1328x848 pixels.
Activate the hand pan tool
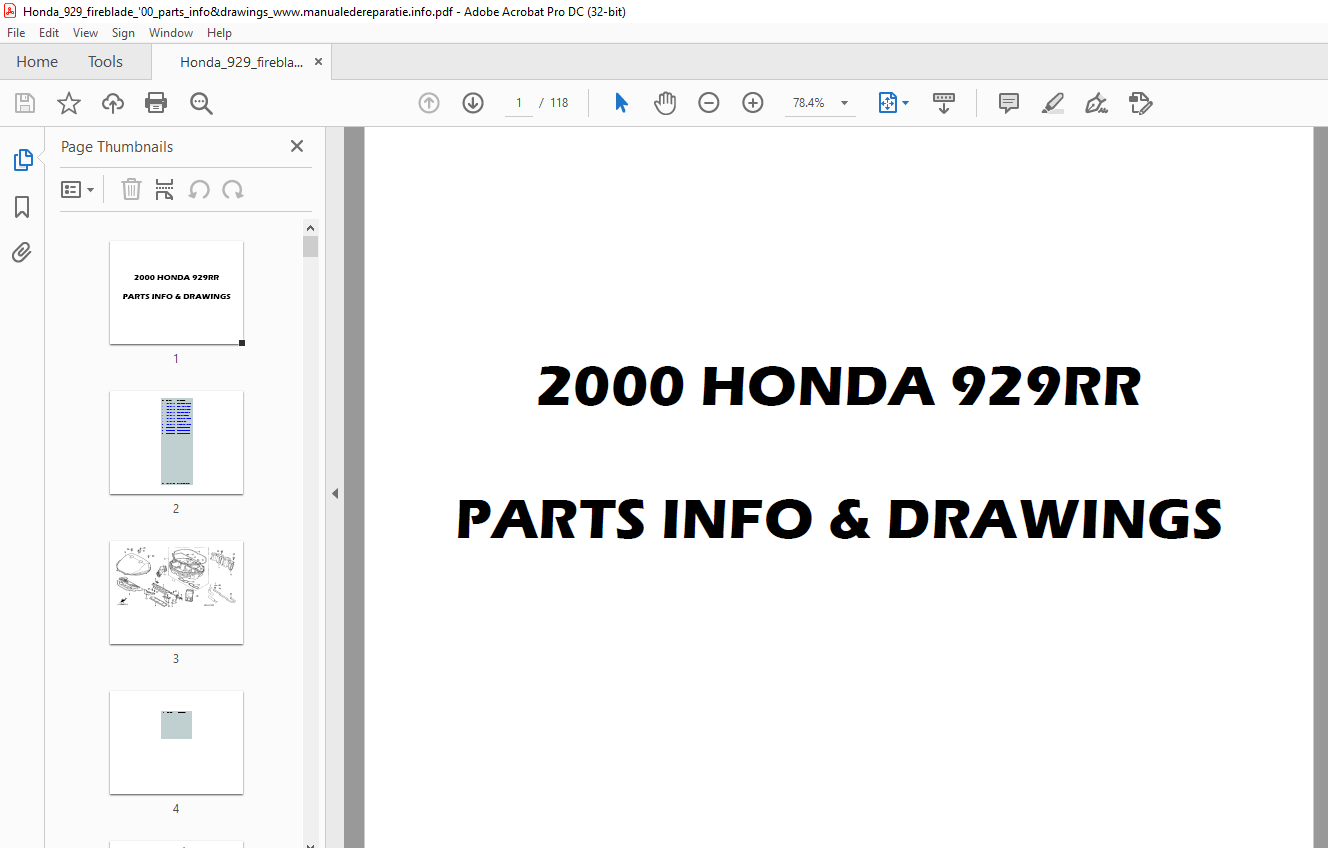(665, 103)
